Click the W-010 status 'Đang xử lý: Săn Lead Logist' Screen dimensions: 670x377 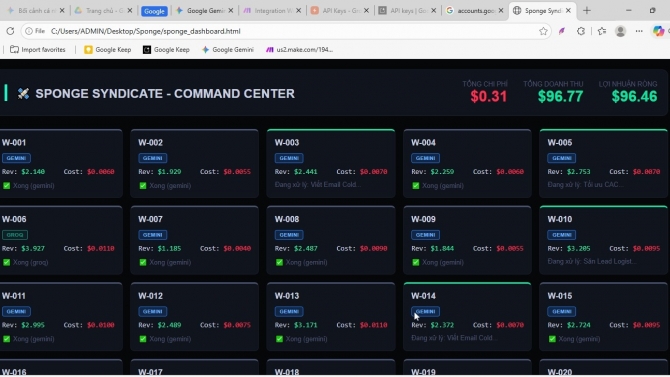coord(591,261)
